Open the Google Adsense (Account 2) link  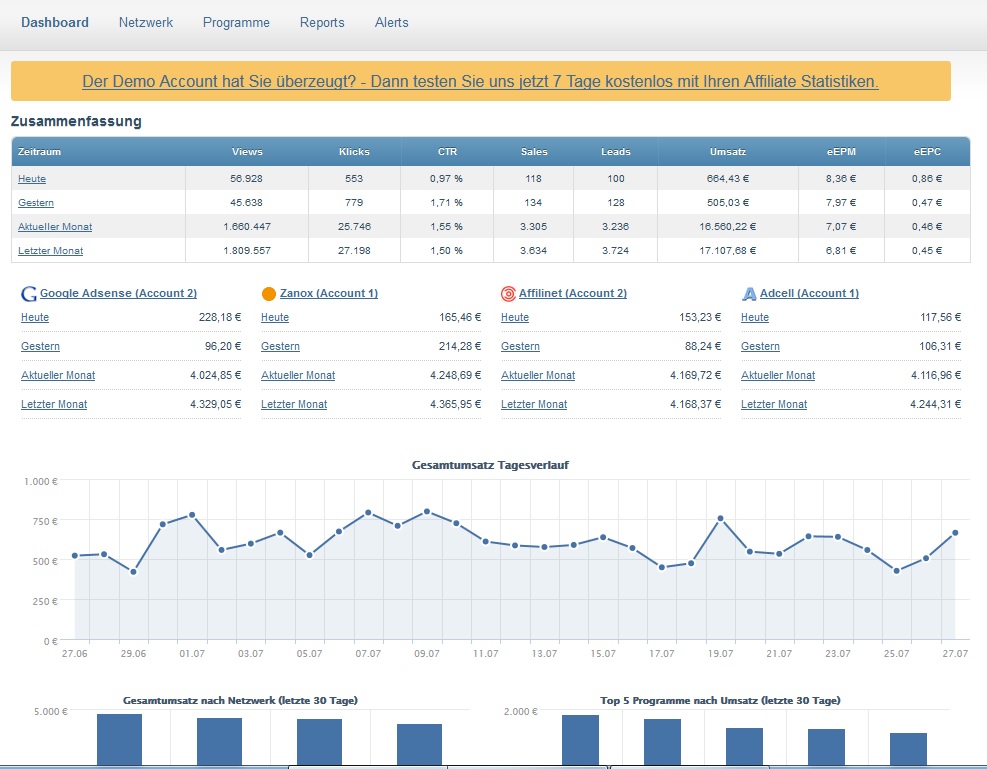[118, 293]
